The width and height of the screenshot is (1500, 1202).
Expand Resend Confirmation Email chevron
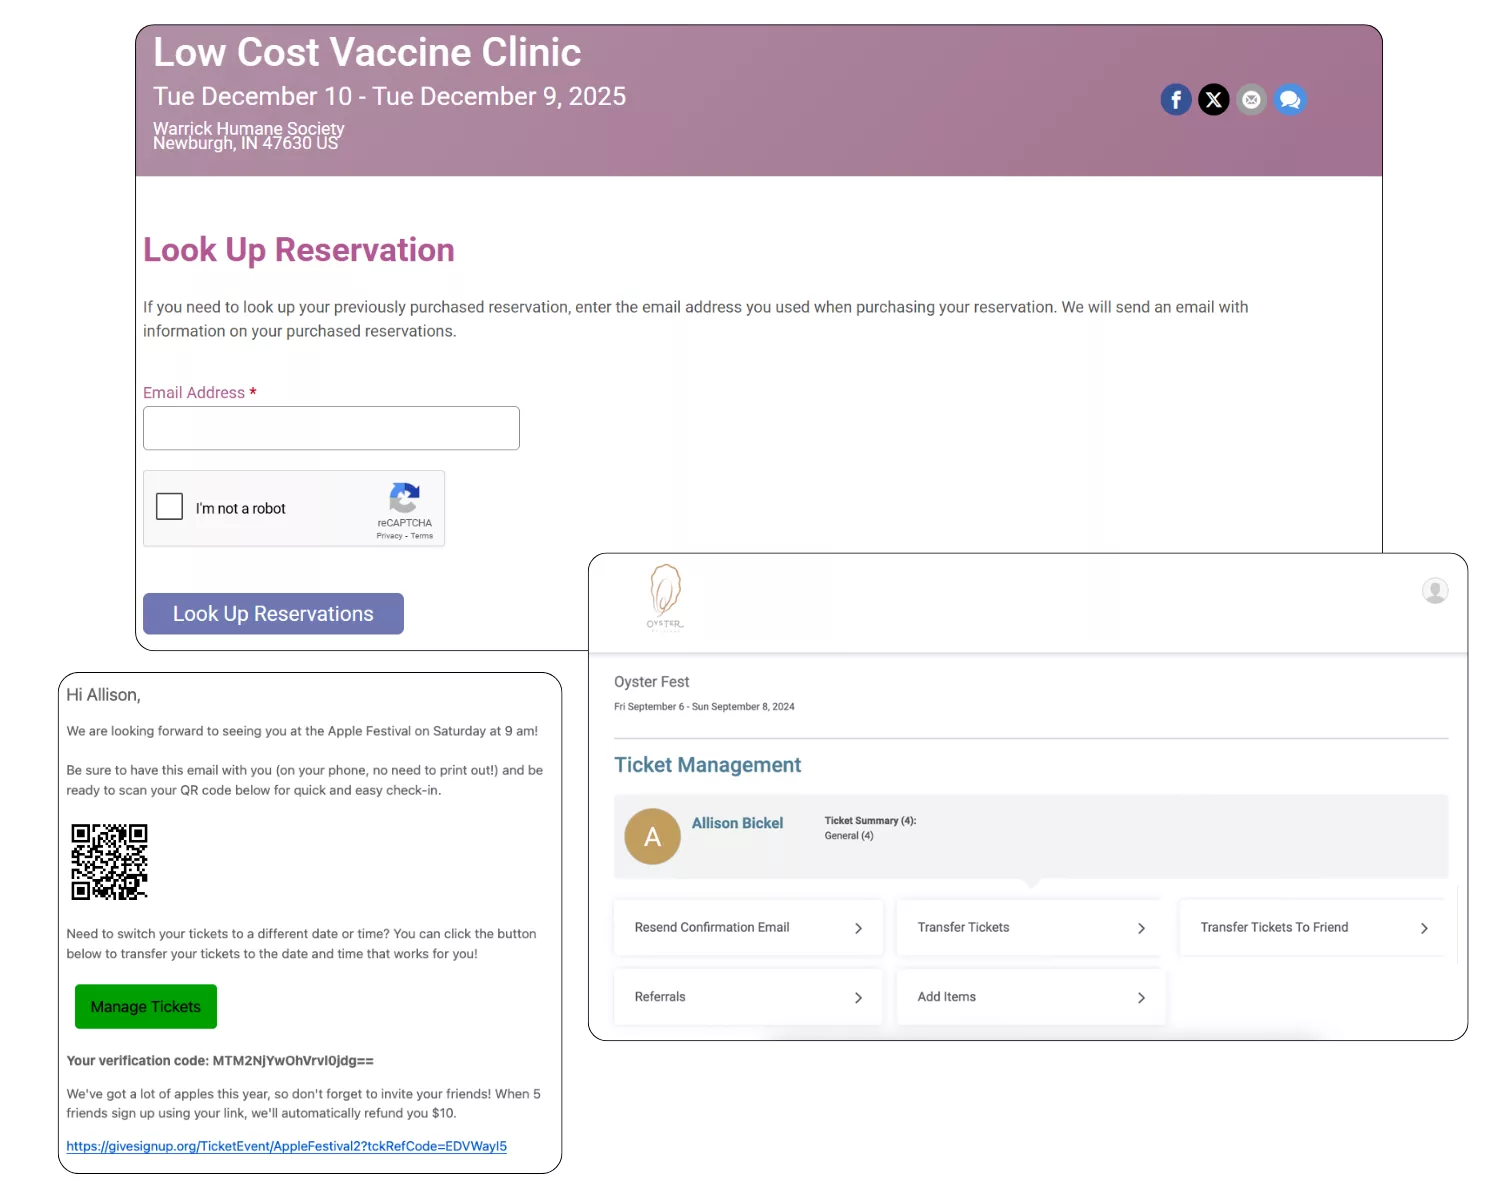(x=858, y=928)
